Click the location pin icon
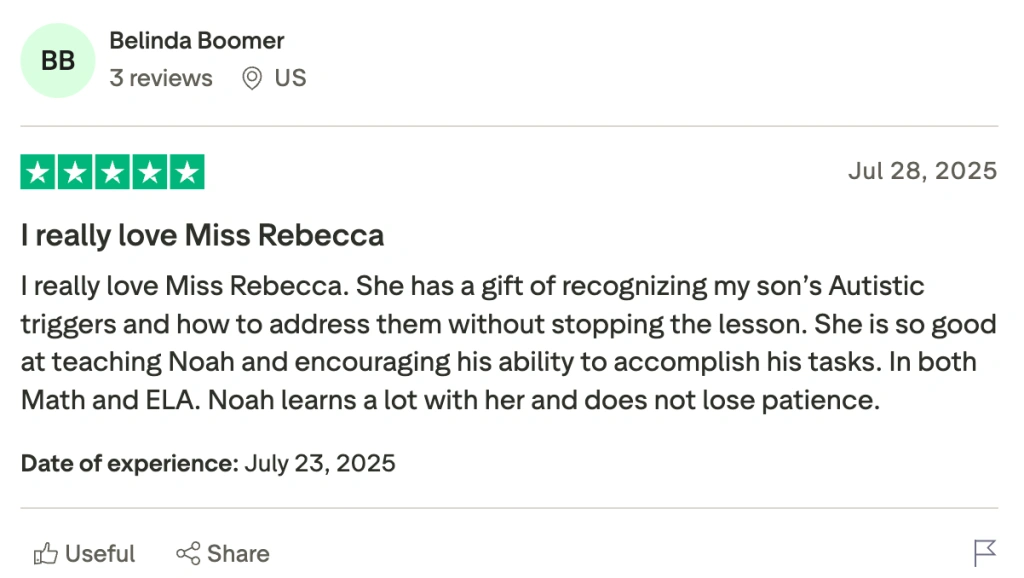The height and width of the screenshot is (578, 1024). point(252,77)
